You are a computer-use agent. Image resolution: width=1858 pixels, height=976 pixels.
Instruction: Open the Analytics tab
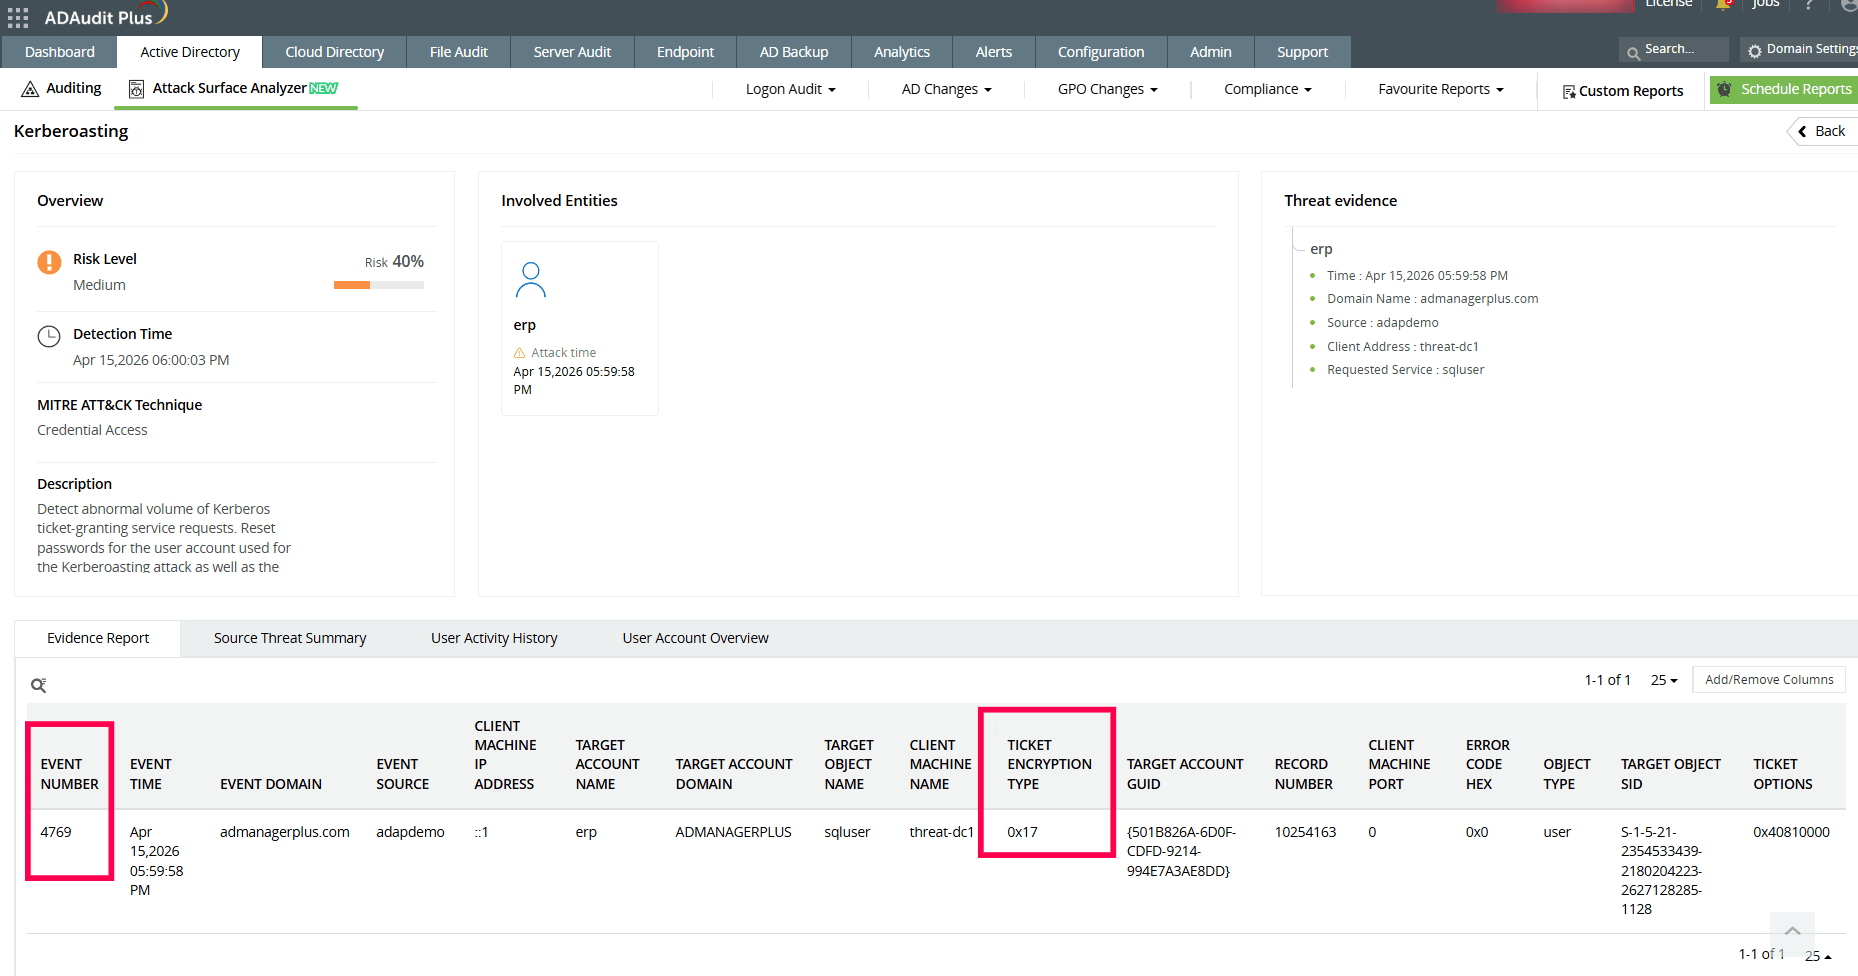pyautogui.click(x=901, y=52)
